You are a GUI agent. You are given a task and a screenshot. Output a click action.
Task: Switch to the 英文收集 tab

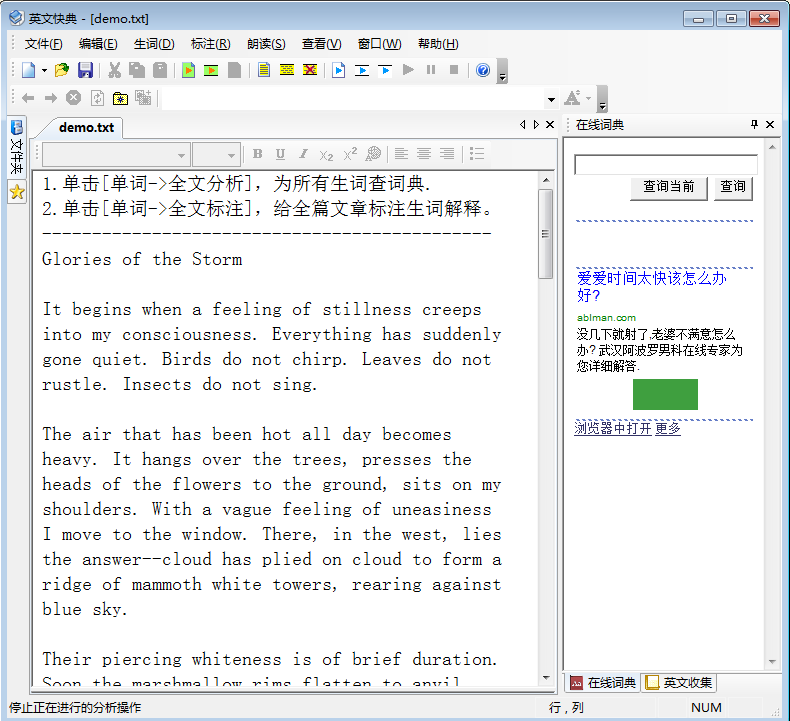679,683
